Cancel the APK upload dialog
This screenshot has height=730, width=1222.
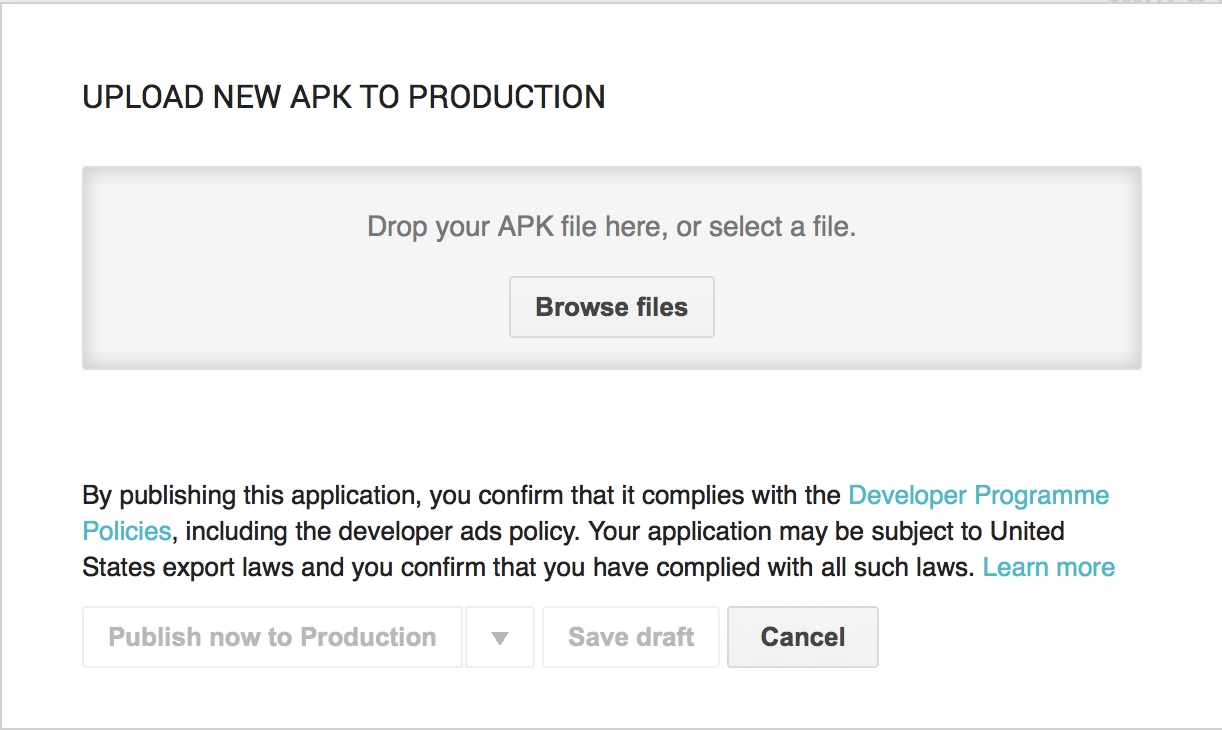click(x=803, y=637)
